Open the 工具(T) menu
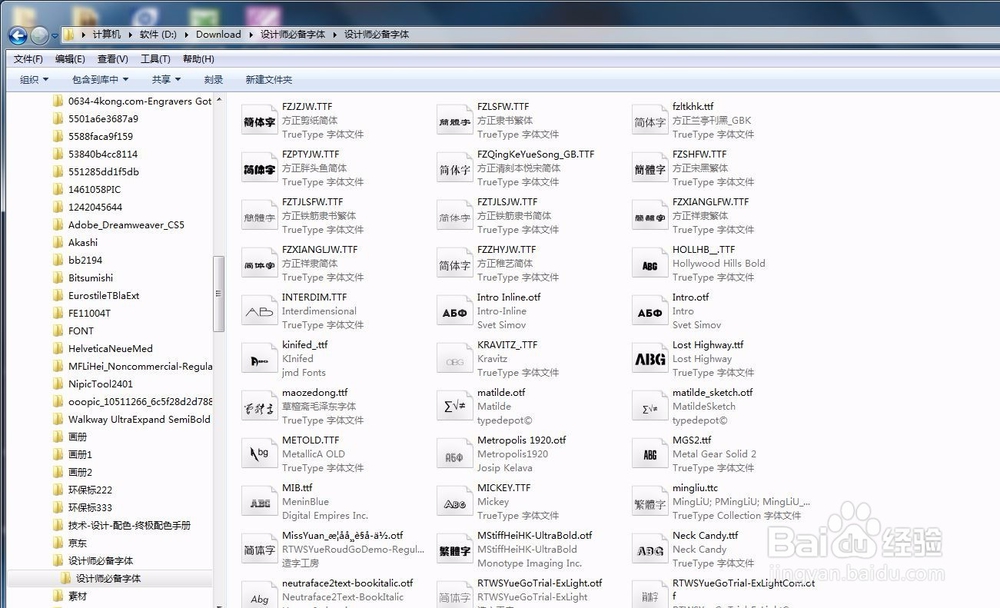This screenshot has width=1000, height=608. (156, 59)
